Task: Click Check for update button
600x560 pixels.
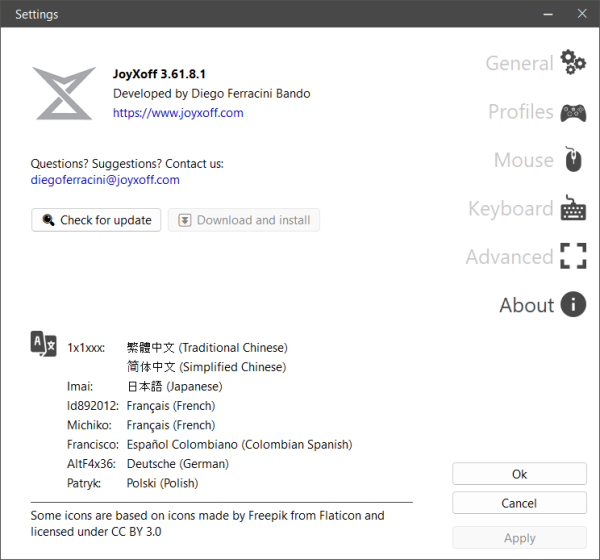Action: coord(96,220)
